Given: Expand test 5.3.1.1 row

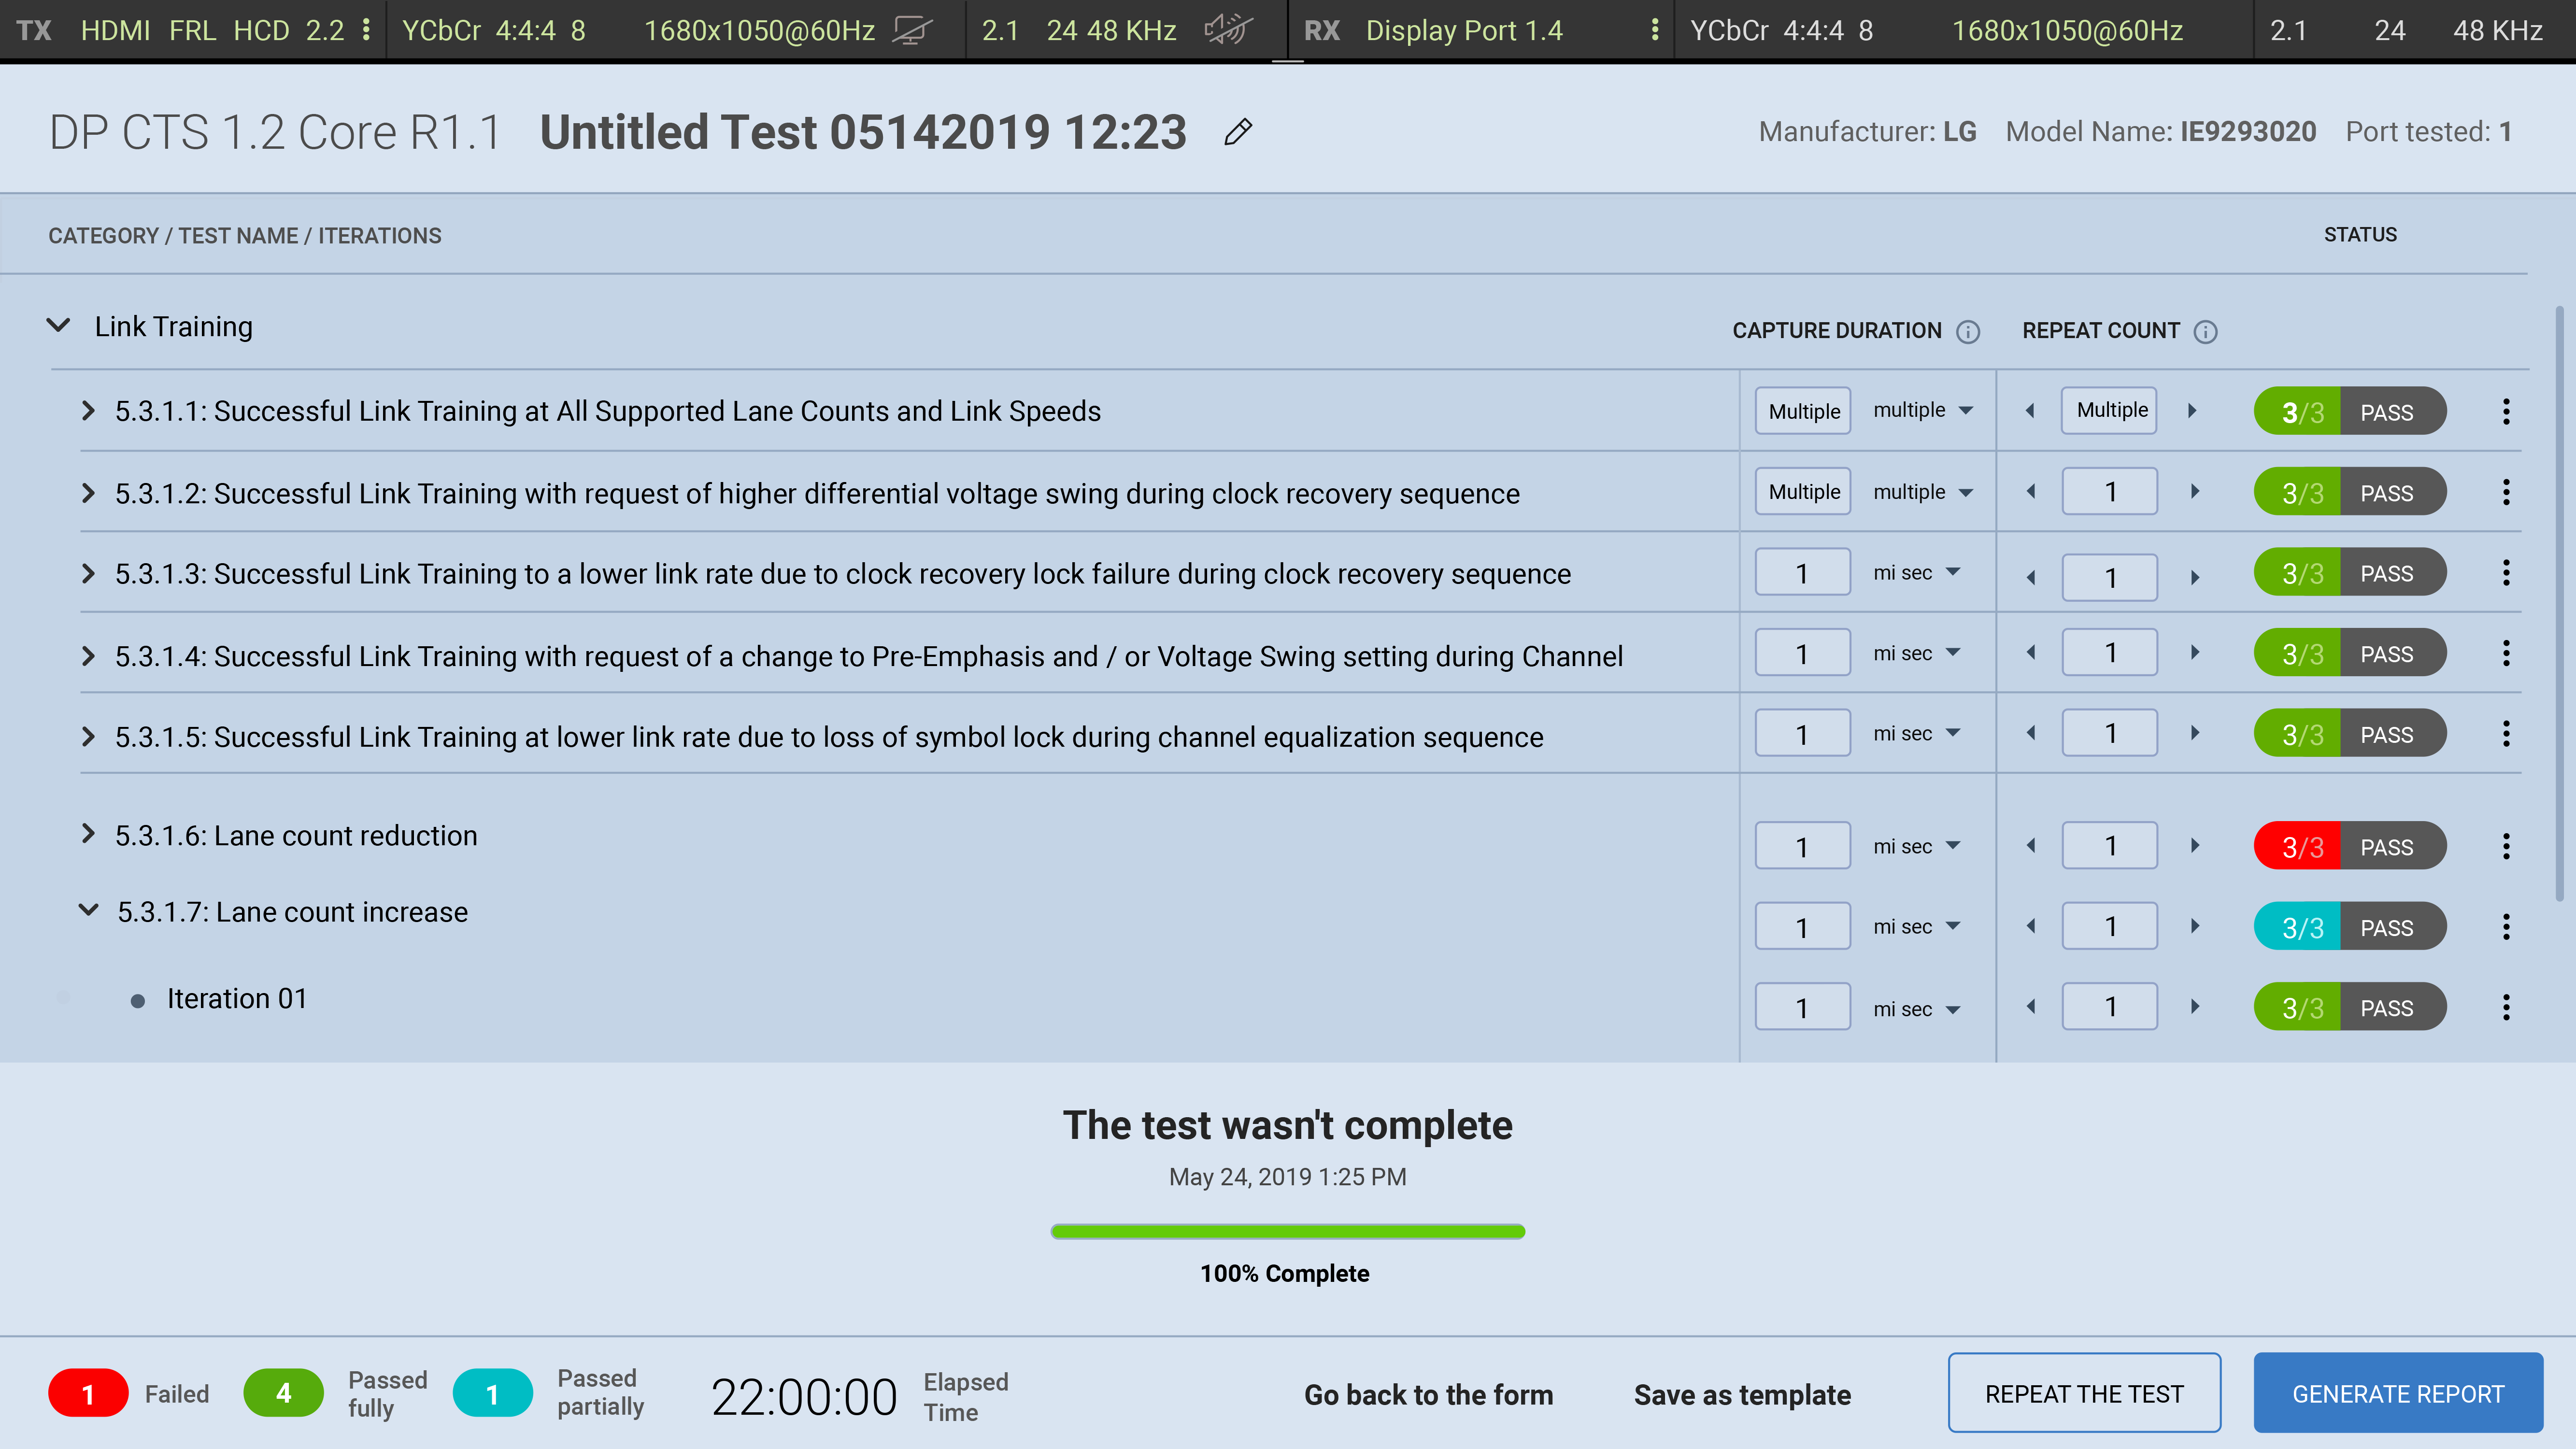Looking at the screenshot, I should click(x=88, y=411).
